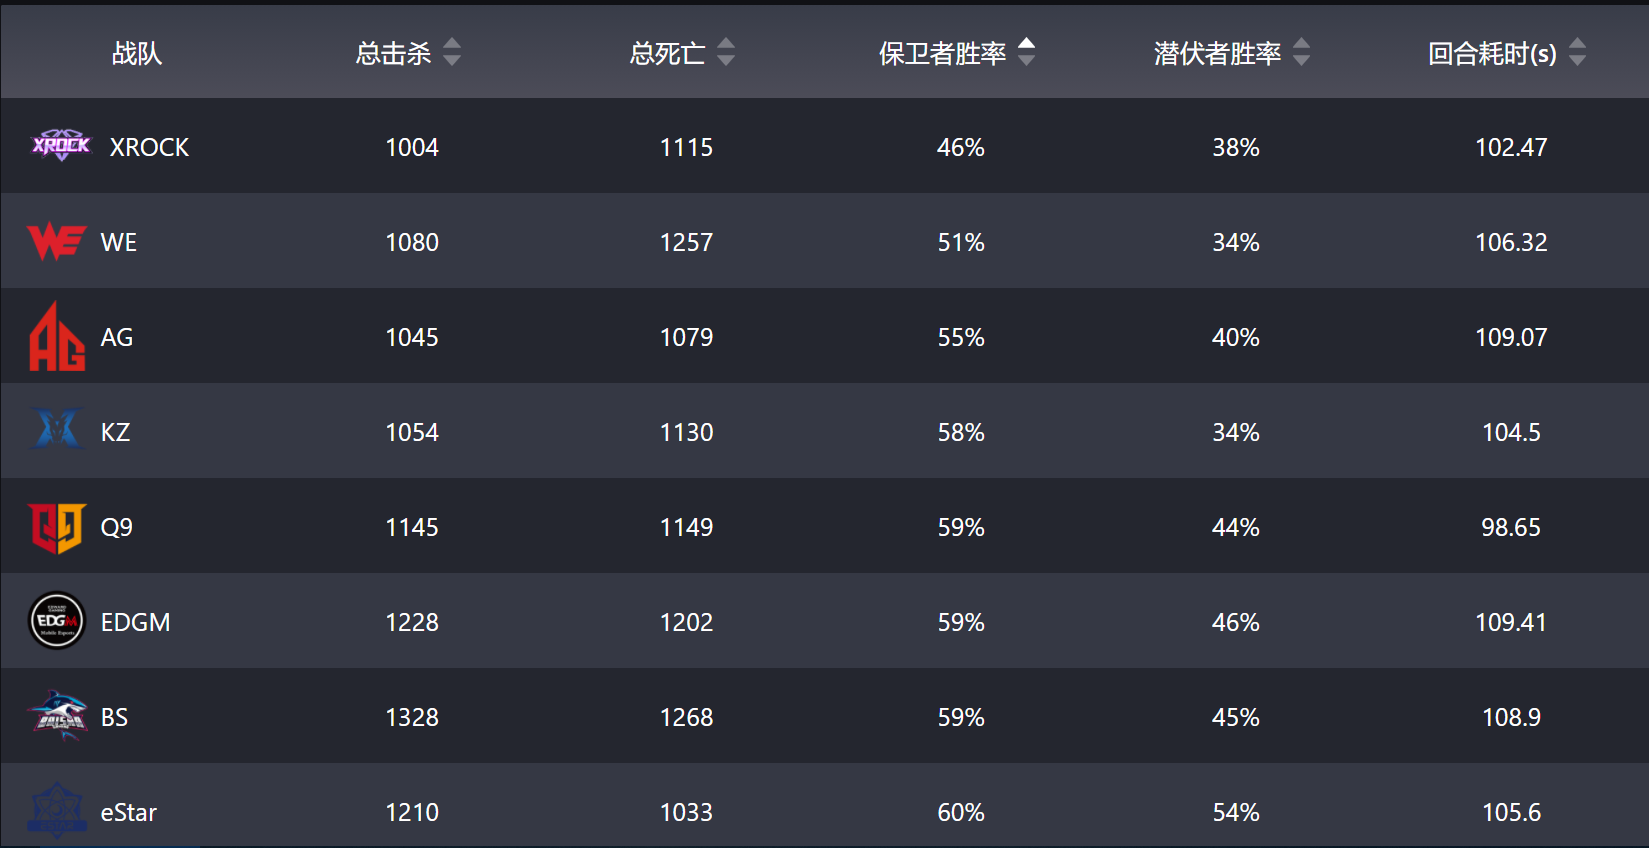Viewport: 1649px width, 848px height.
Task: Sort by 回合耗时(s) using its arrows
Action: (x=1577, y=52)
